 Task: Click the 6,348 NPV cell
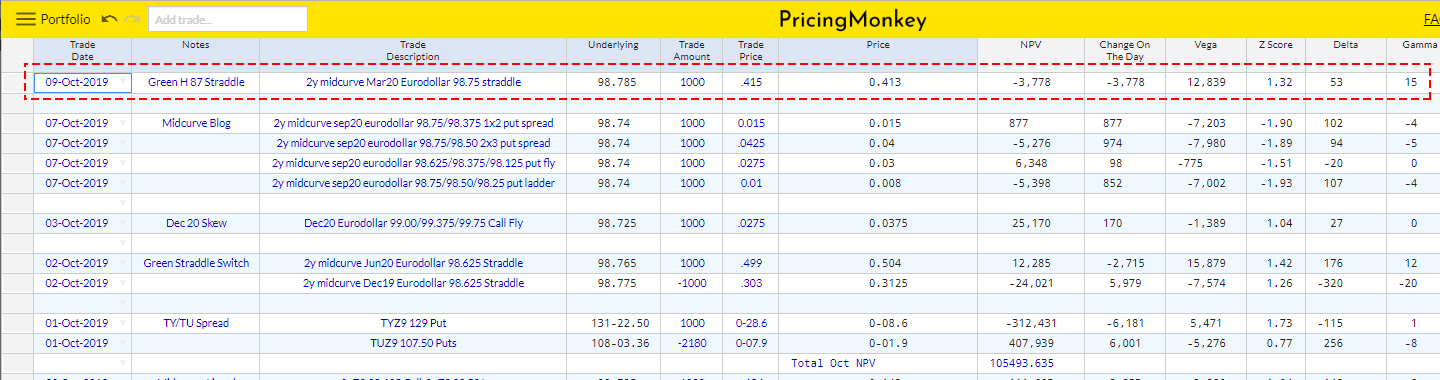coord(1030,163)
